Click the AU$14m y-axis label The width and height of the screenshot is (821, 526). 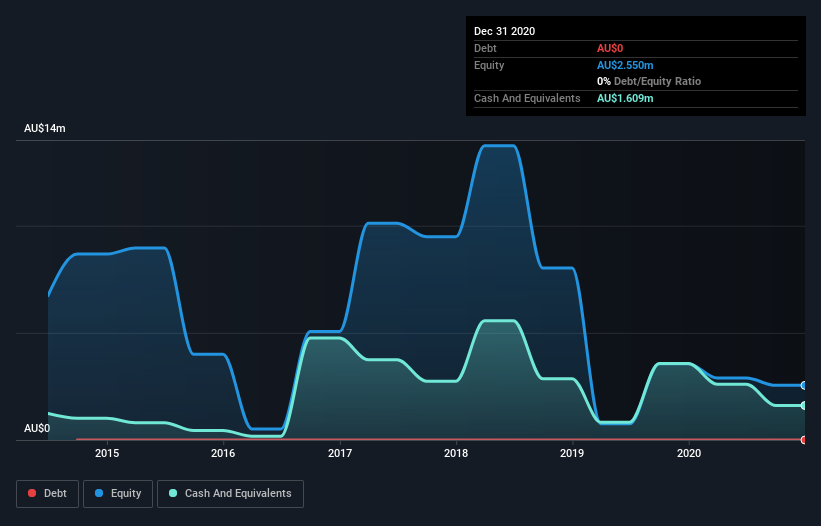click(x=45, y=128)
